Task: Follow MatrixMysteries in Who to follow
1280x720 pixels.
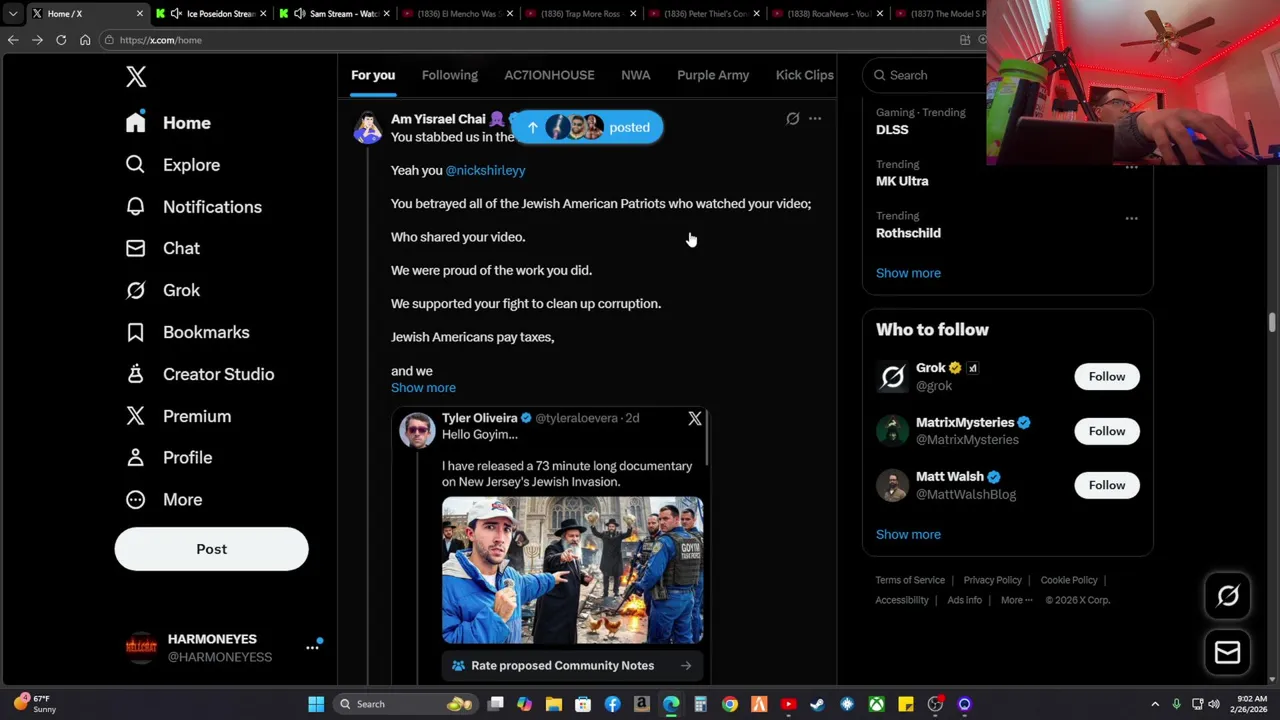Action: [x=1107, y=431]
